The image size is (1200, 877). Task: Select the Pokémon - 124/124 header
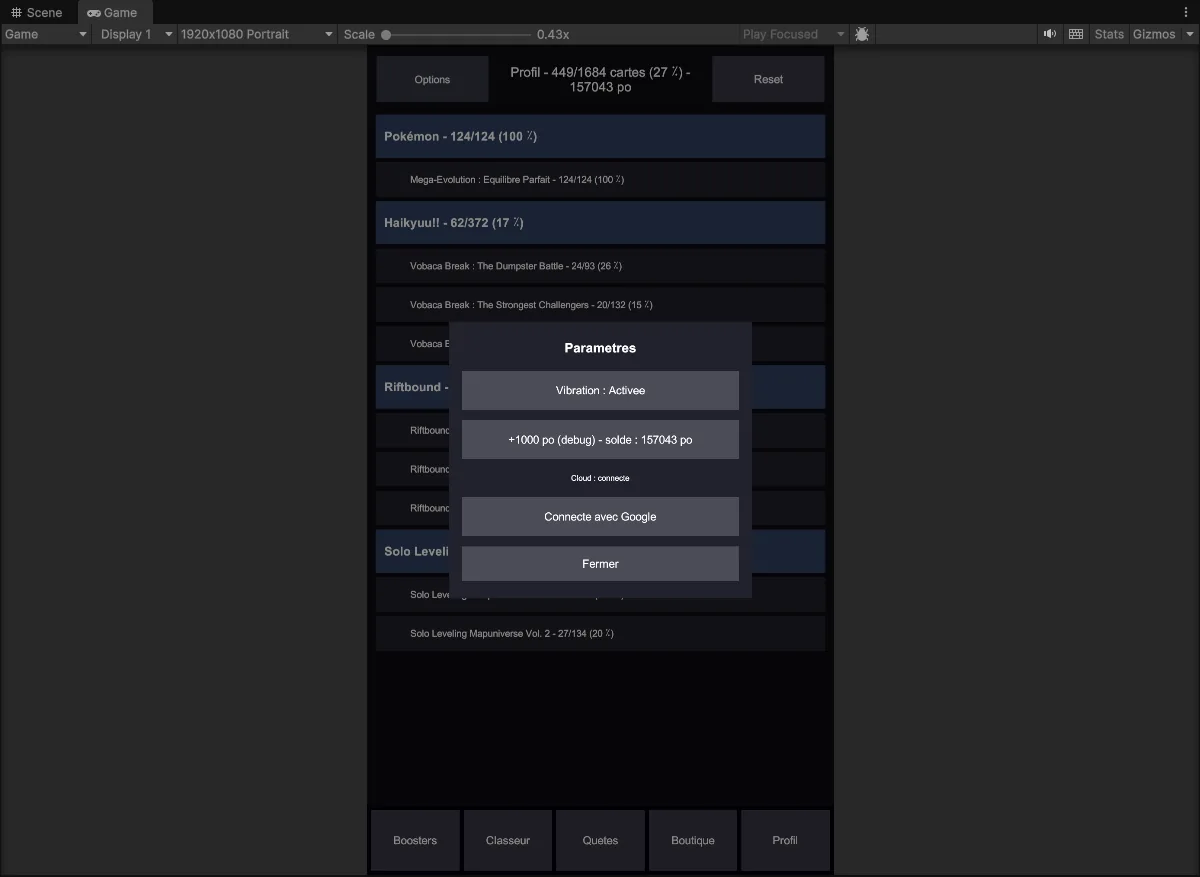pyautogui.click(x=600, y=136)
